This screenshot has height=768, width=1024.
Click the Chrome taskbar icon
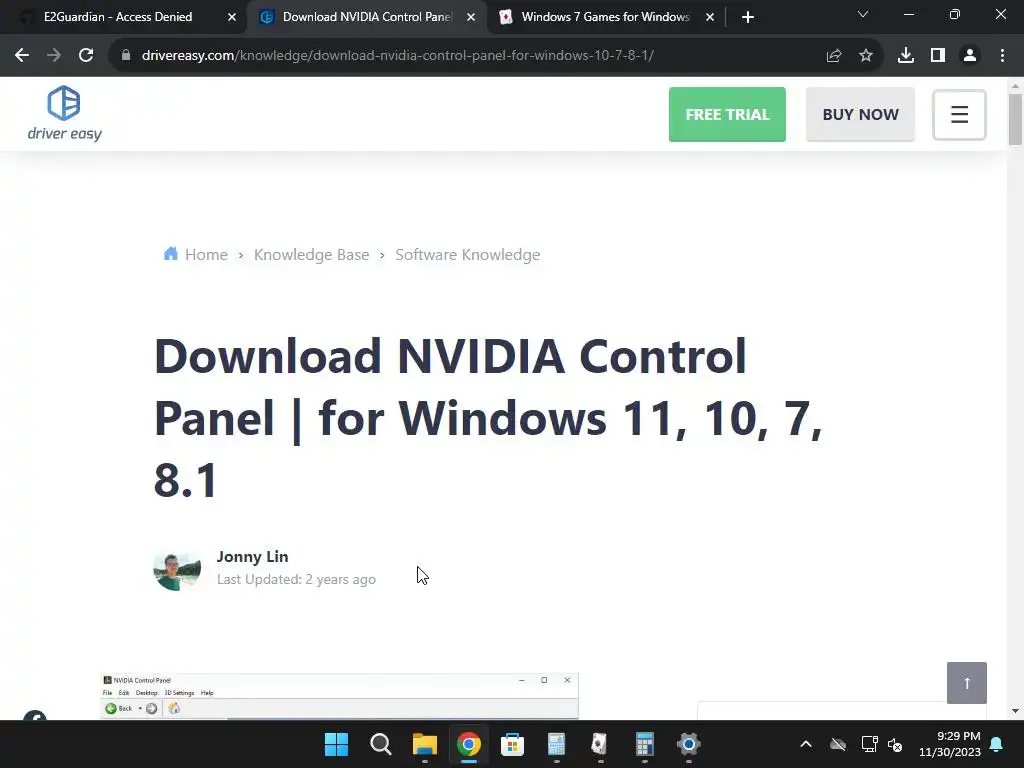[x=469, y=744]
